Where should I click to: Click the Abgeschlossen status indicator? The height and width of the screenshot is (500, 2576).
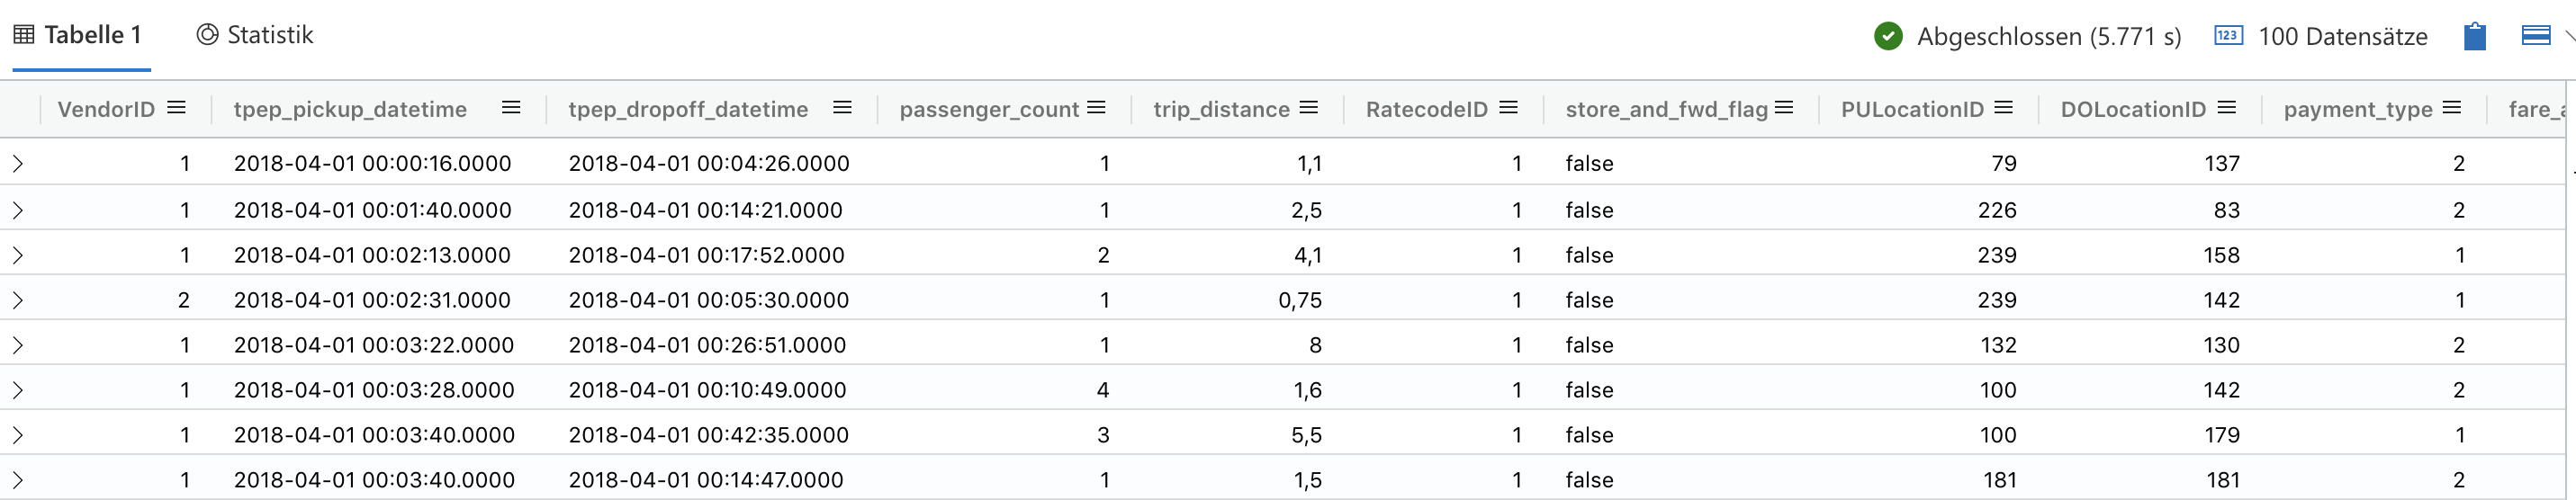2027,37
